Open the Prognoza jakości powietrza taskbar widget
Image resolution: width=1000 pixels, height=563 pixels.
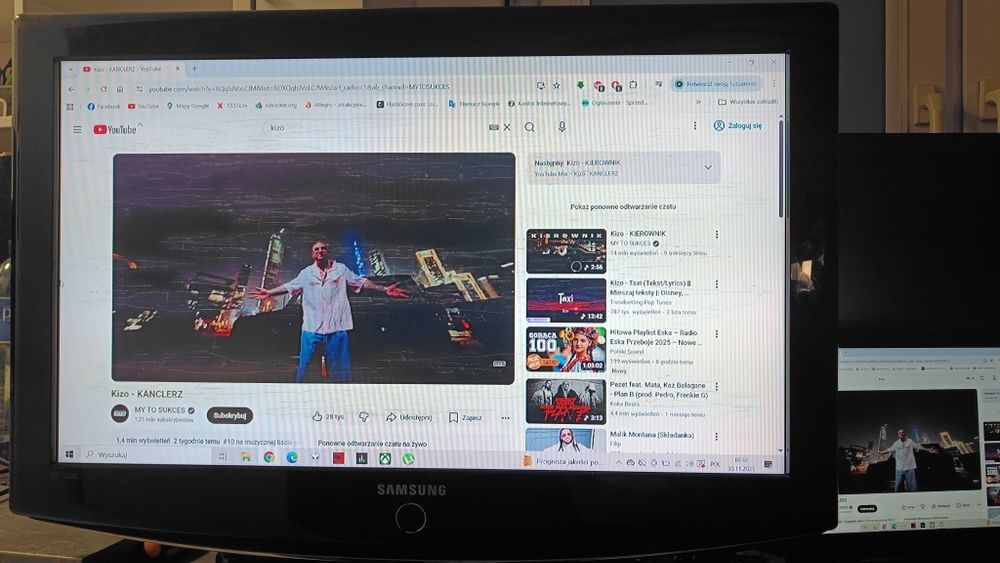click(x=563, y=461)
